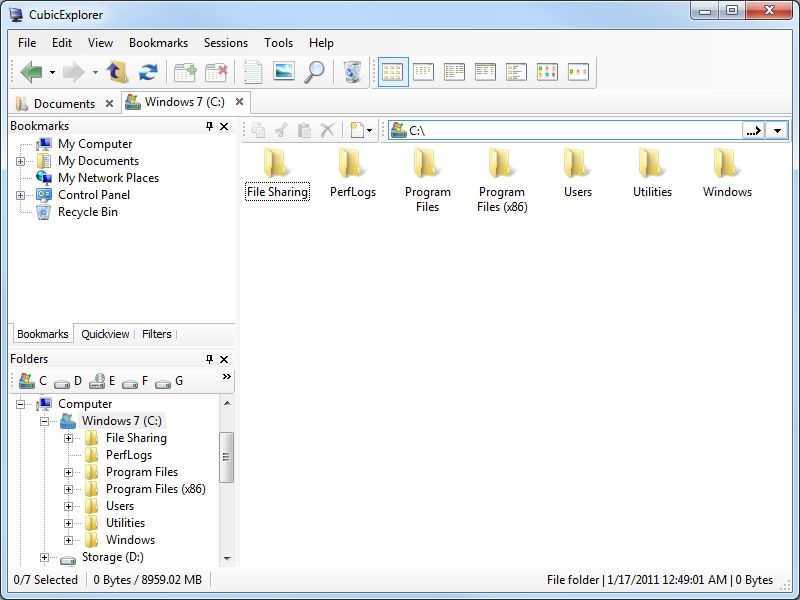
Task: Toggle pin on the Bookmarks panel
Action: (210, 127)
